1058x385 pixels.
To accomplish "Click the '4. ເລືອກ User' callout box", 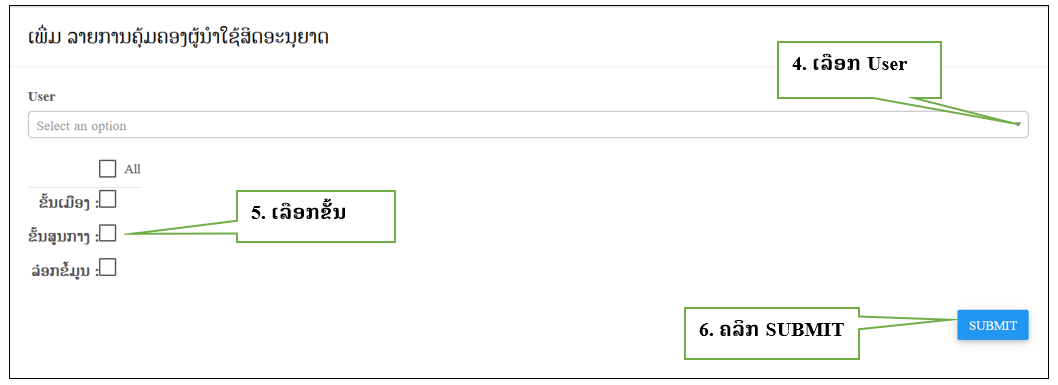I will pyautogui.click(x=860, y=70).
